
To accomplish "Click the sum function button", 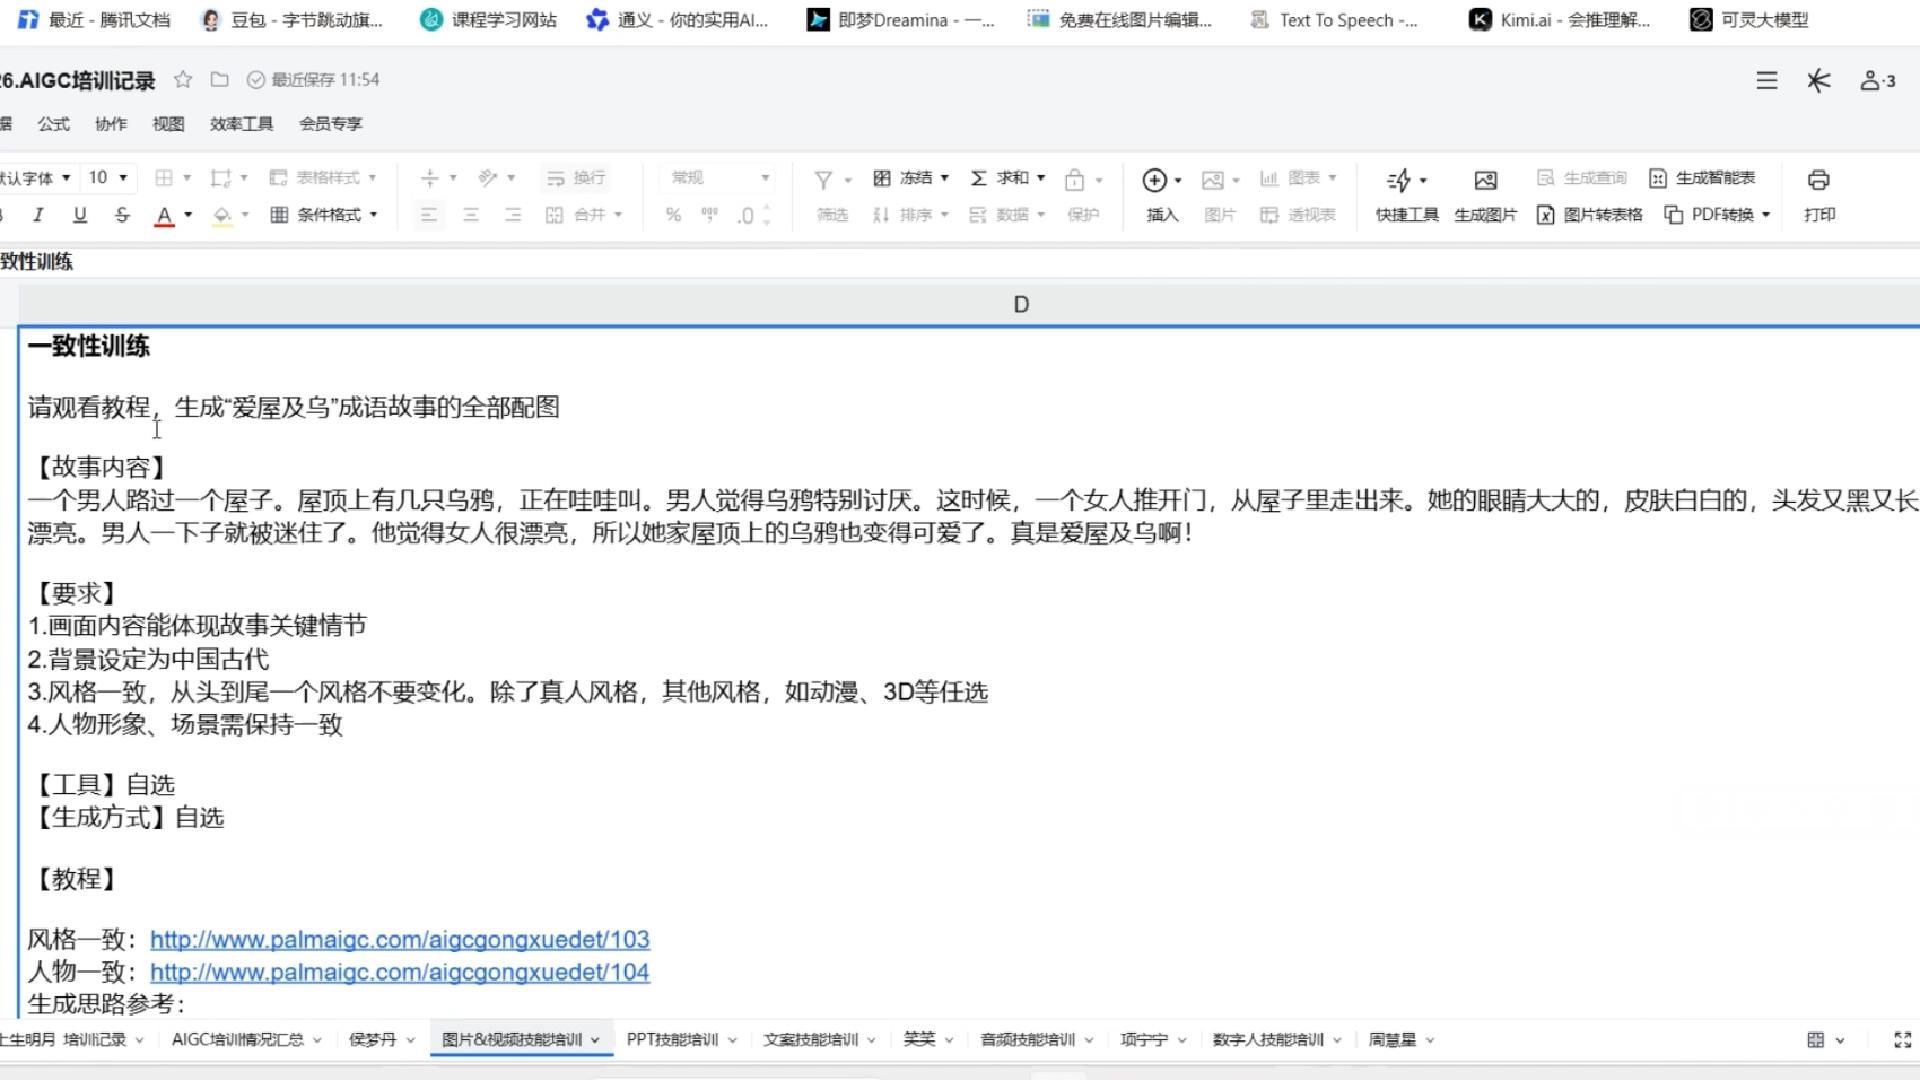I will pos(1007,177).
